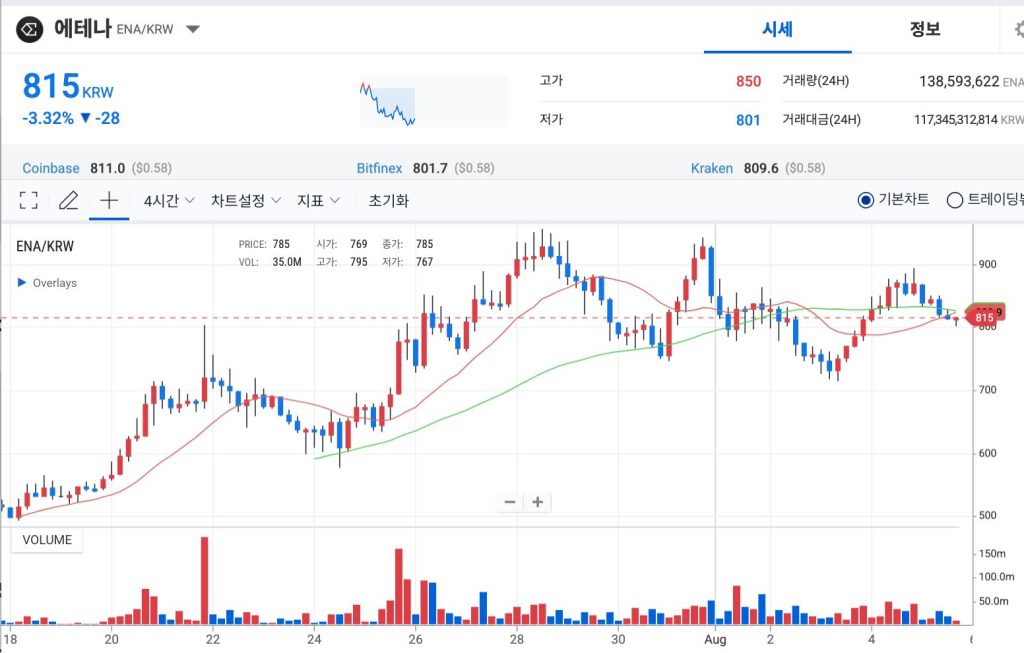Open the coin selector arrow beside 에테나
The width and height of the screenshot is (1024, 653).
(x=192, y=29)
